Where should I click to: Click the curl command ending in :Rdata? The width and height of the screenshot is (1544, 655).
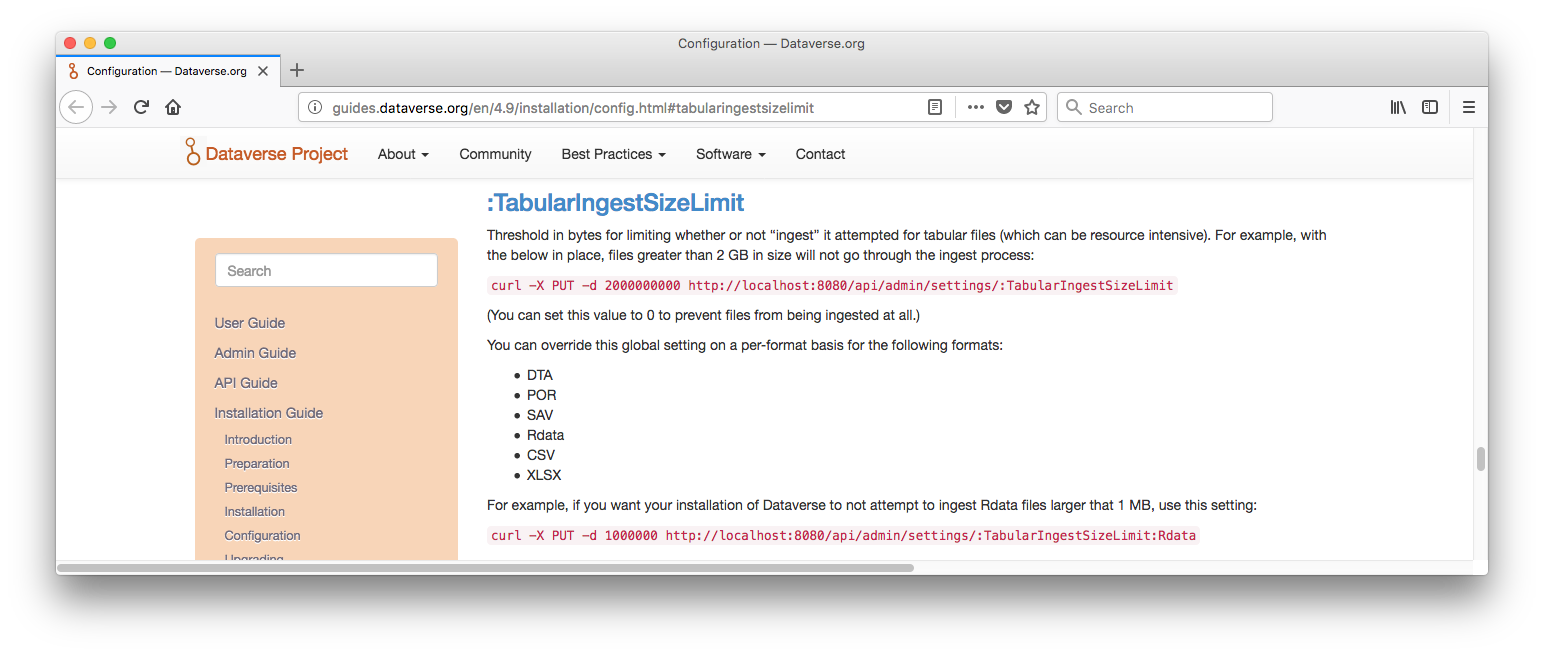coord(843,535)
